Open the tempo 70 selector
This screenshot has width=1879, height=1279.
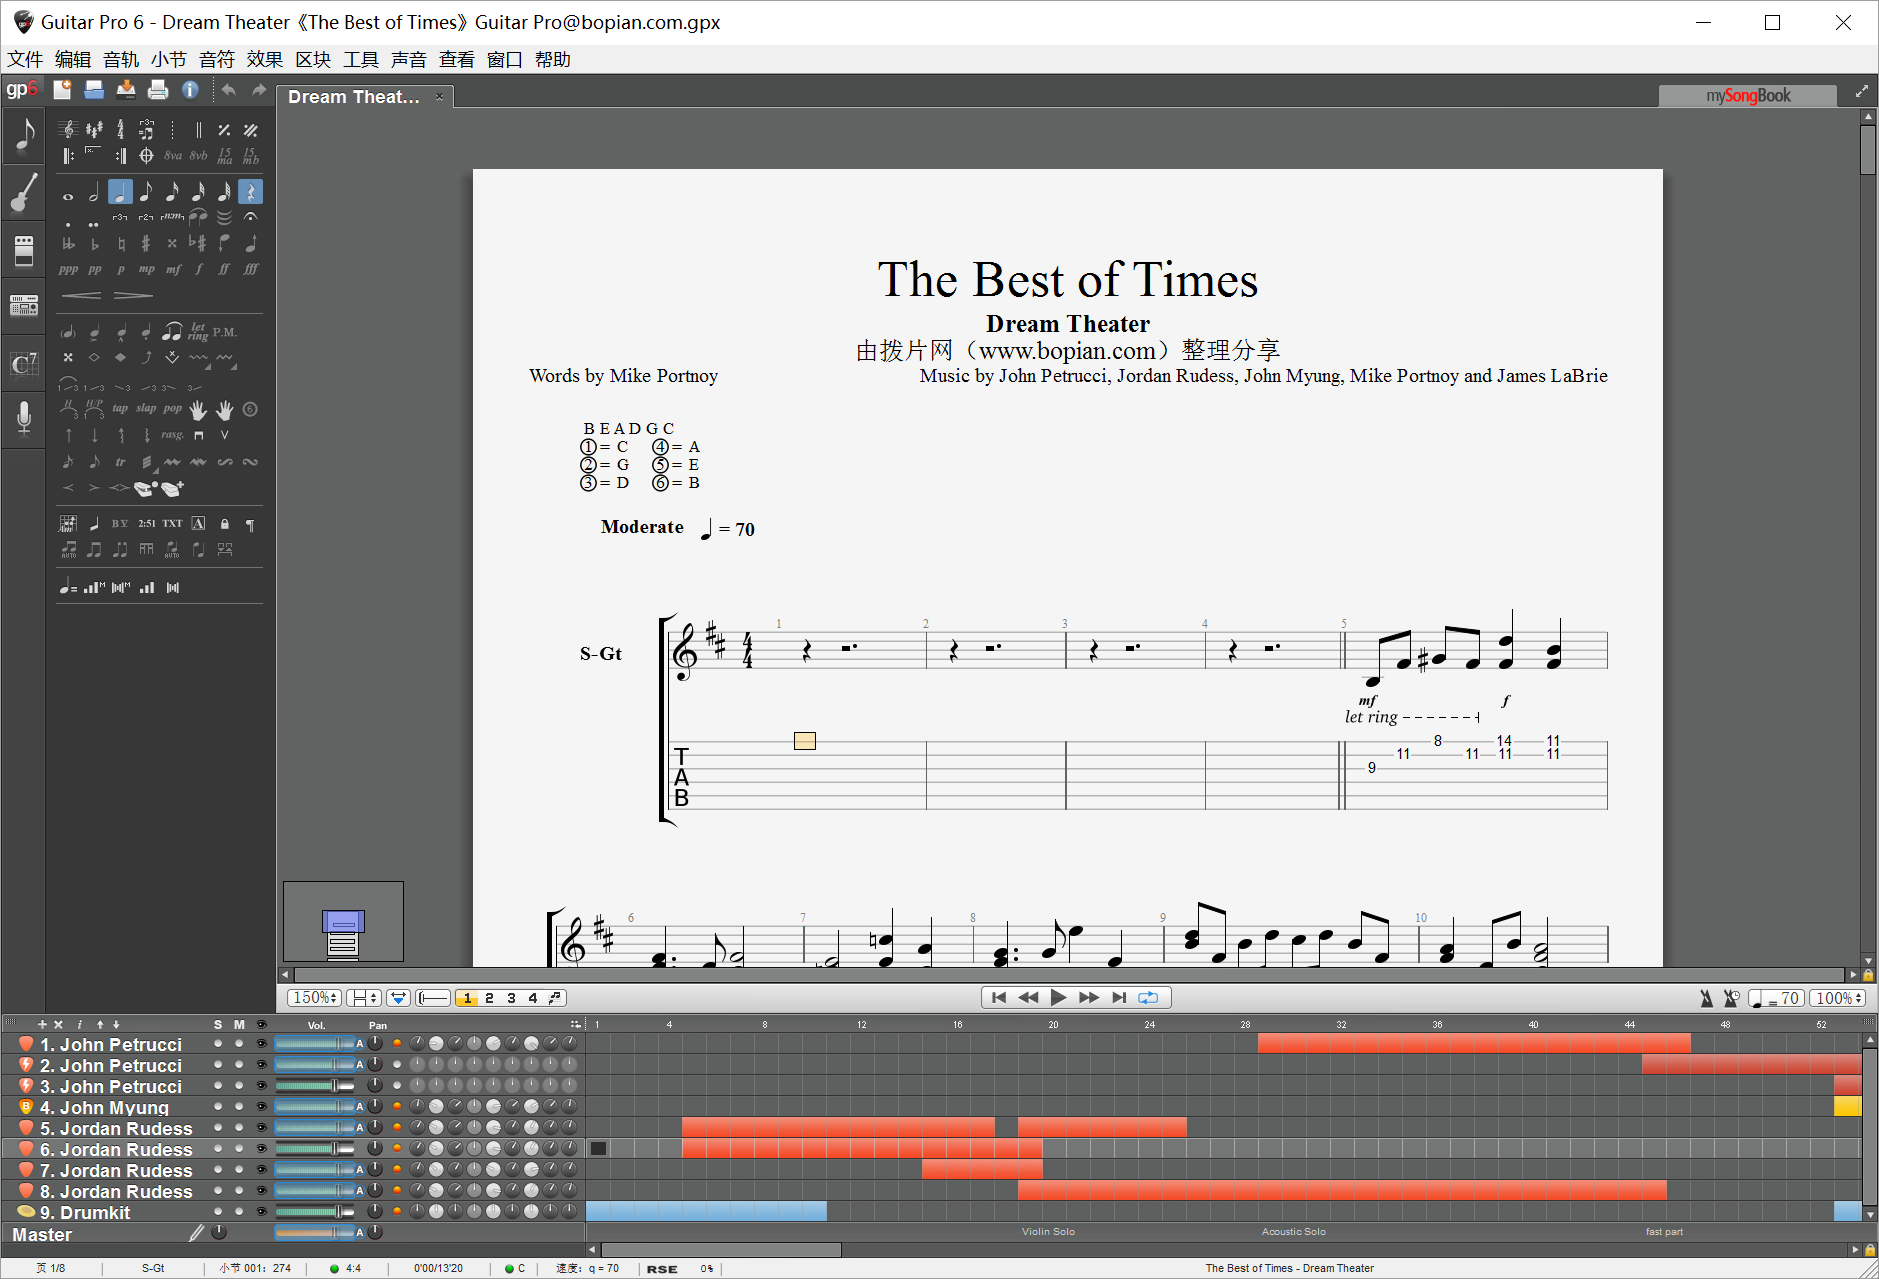(x=1776, y=998)
